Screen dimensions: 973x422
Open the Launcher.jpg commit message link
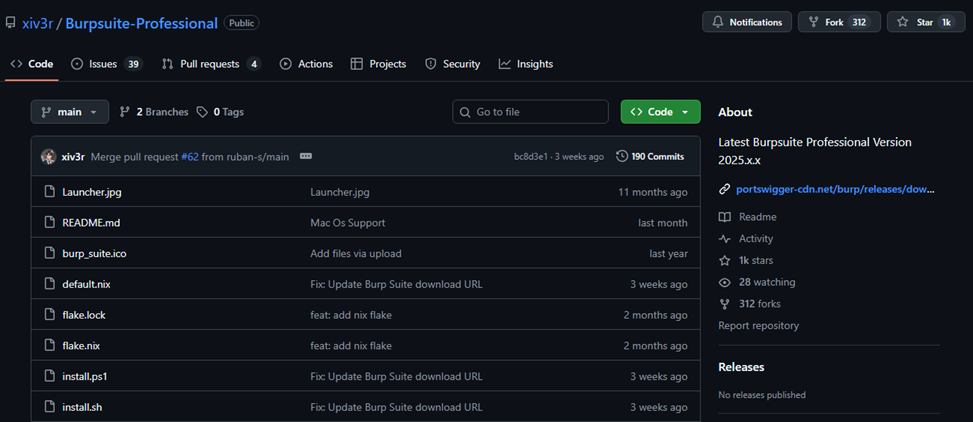(x=339, y=192)
